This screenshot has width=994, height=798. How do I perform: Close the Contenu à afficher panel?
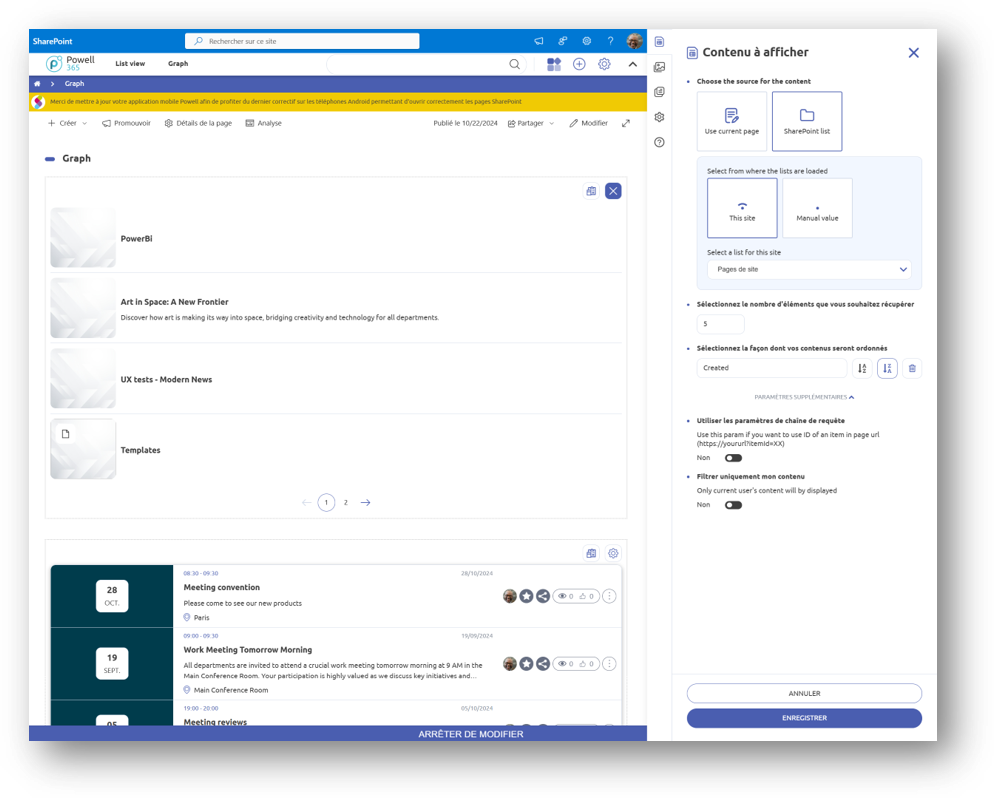913,53
